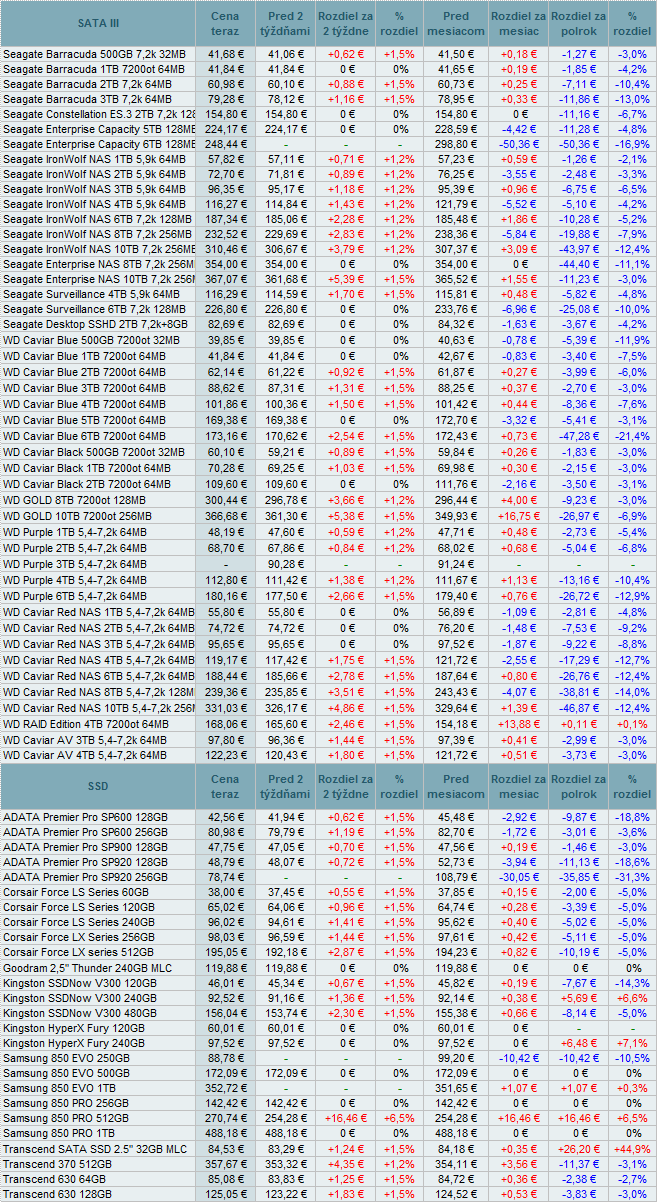Click +44,9% in Transcend SATA SSD 32GB row
Image resolution: width=657 pixels, height=1202 pixels.
[x=631, y=1150]
